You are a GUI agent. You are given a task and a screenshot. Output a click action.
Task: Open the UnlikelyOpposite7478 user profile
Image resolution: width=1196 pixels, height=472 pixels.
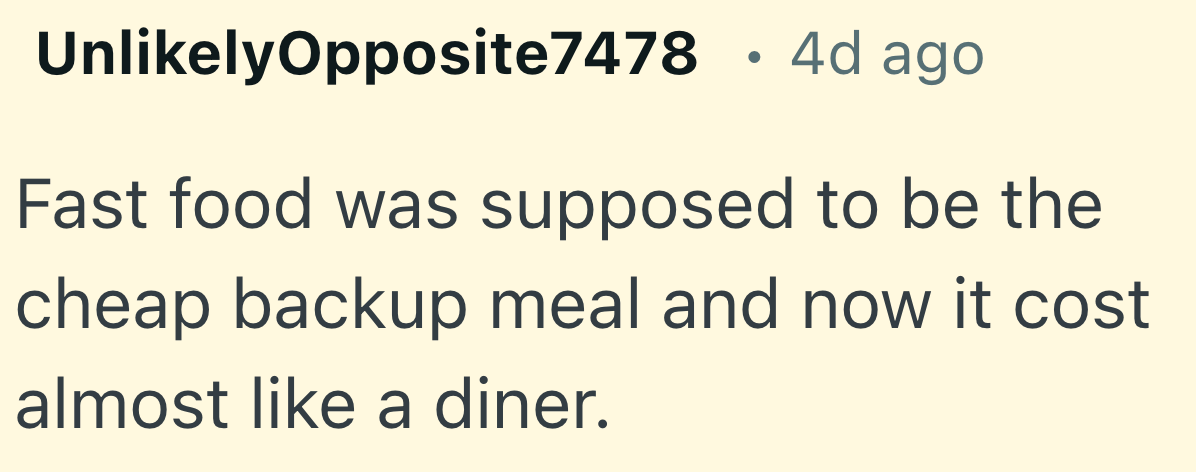pos(366,55)
